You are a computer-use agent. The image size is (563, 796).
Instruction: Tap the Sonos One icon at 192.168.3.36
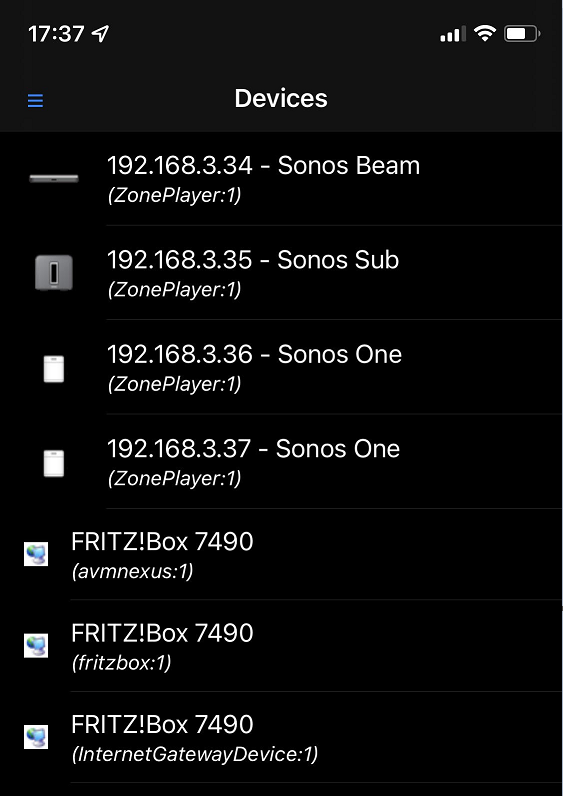tap(54, 369)
